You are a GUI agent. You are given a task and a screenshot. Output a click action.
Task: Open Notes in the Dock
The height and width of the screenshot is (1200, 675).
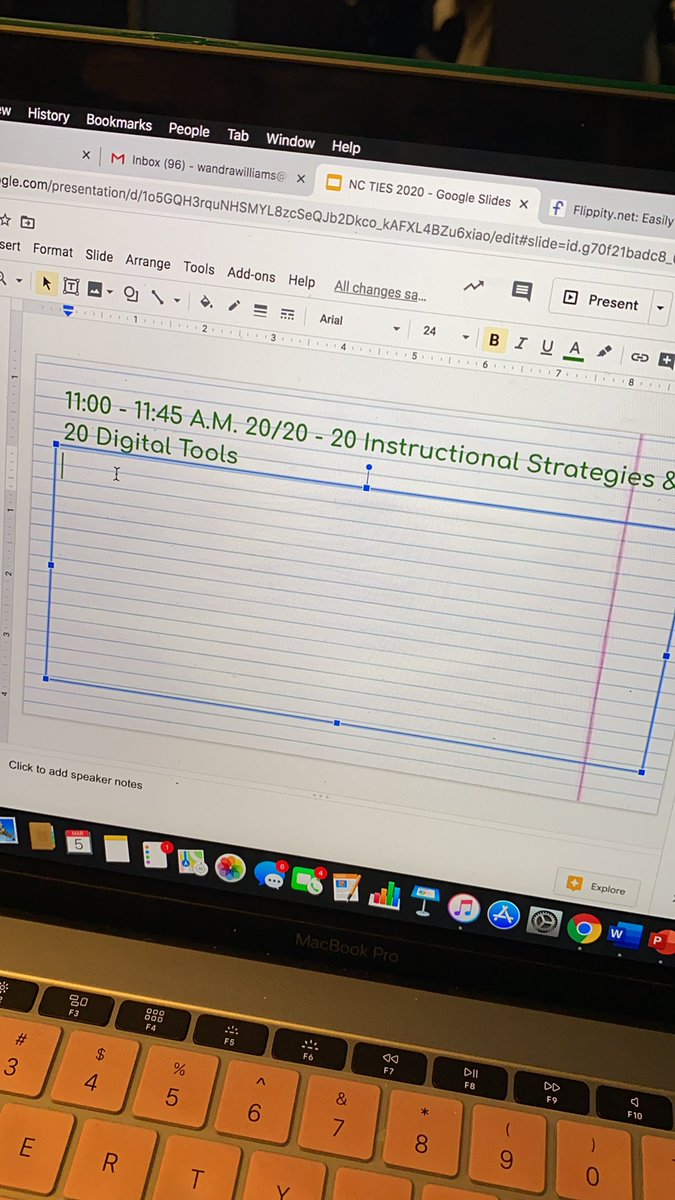(116, 850)
